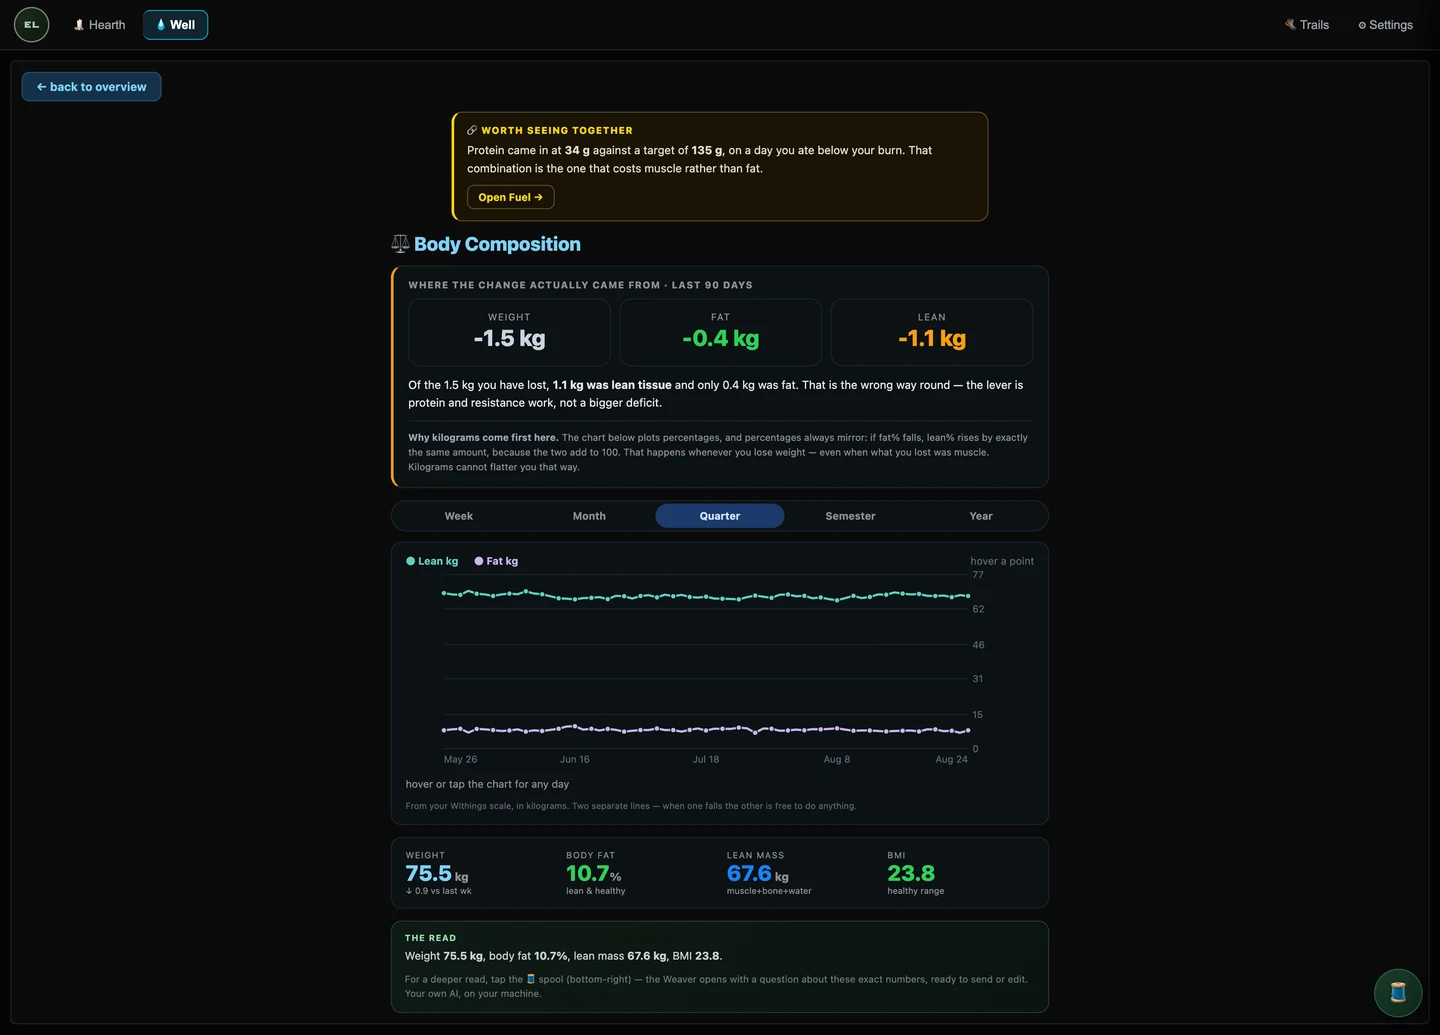Select the Year range
The width and height of the screenshot is (1440, 1035).
981,516
